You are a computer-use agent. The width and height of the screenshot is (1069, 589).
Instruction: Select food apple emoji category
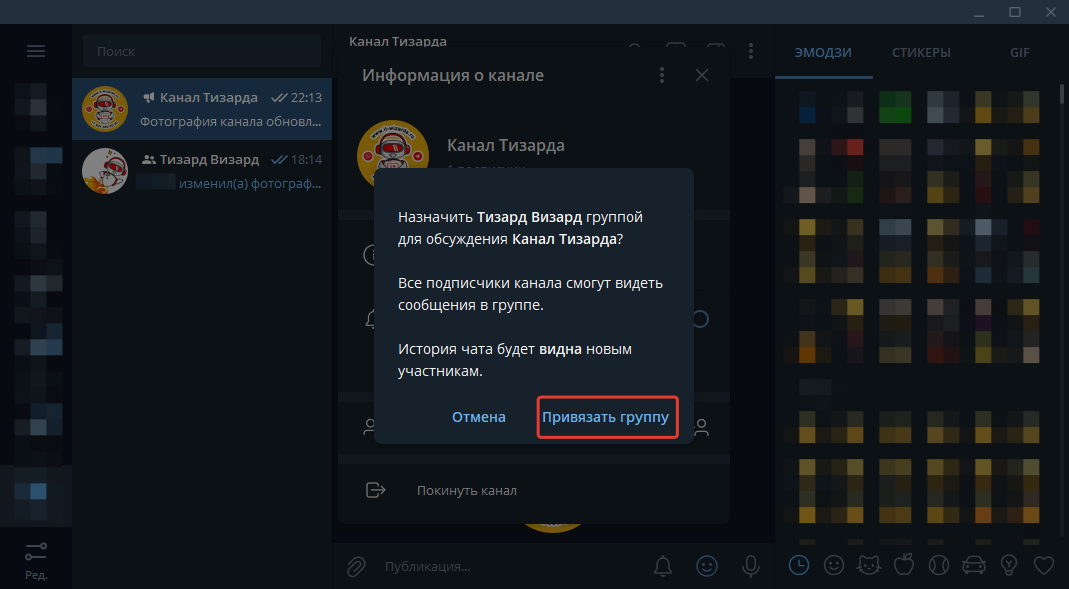click(903, 564)
